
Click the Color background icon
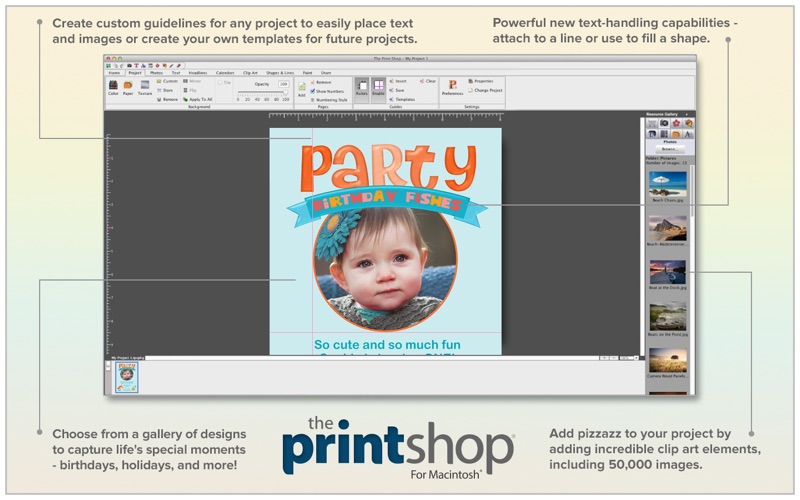coord(113,86)
